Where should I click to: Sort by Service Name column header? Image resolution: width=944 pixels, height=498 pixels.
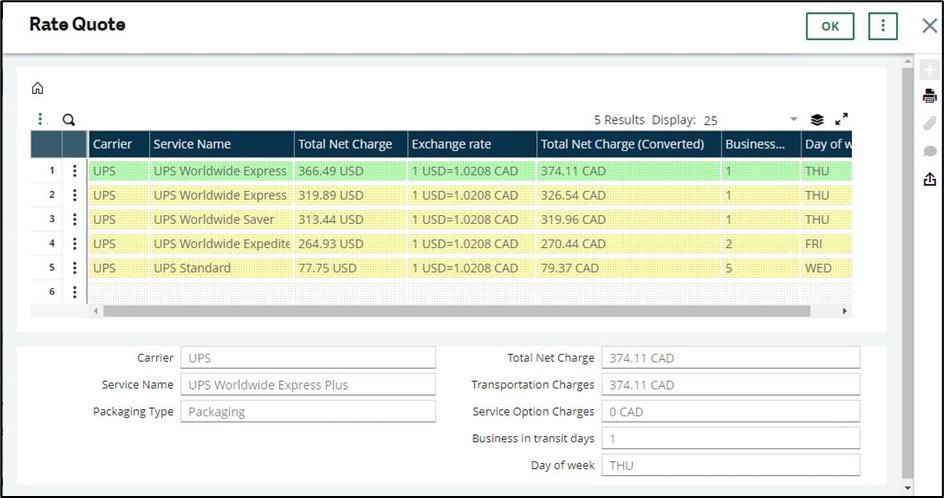click(x=222, y=145)
